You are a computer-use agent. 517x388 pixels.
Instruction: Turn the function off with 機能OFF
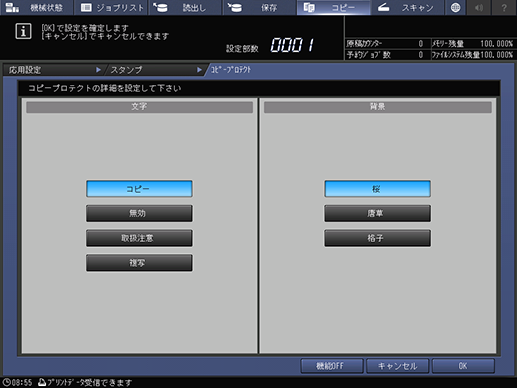pyautogui.click(x=332, y=366)
